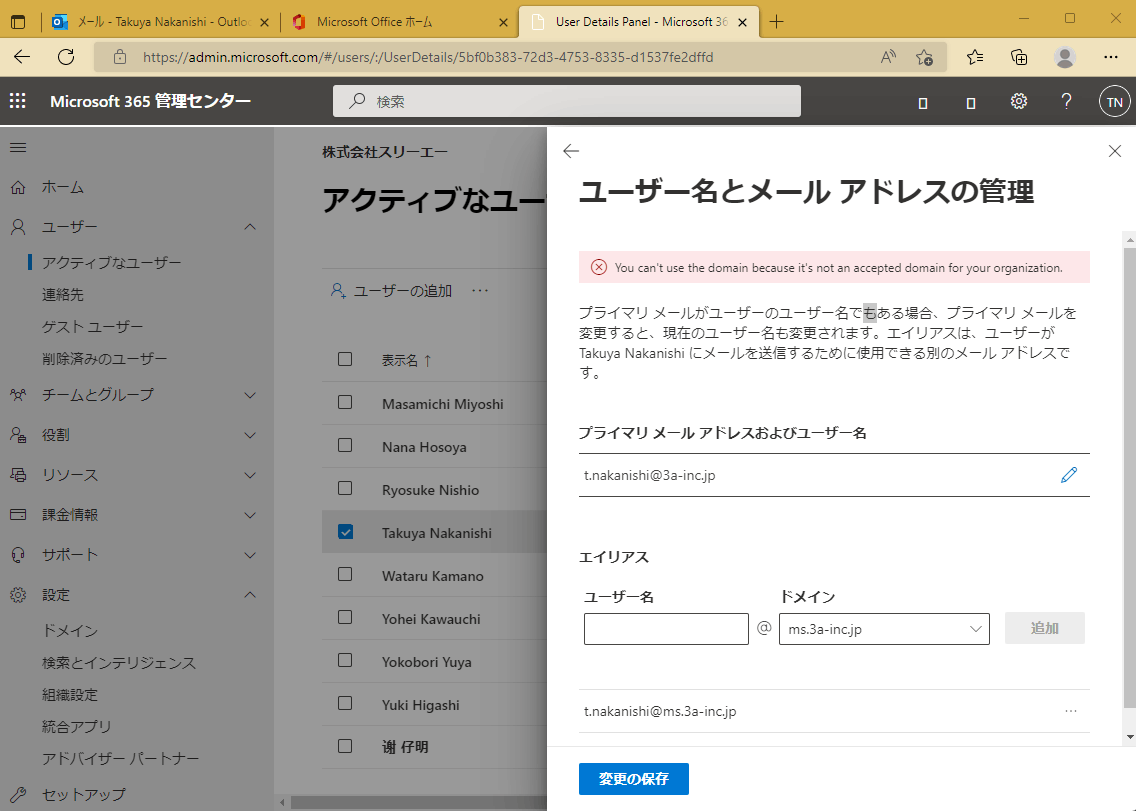Open browser profile avatar
Viewport: 1136px width, 811px height.
[x=1064, y=57]
